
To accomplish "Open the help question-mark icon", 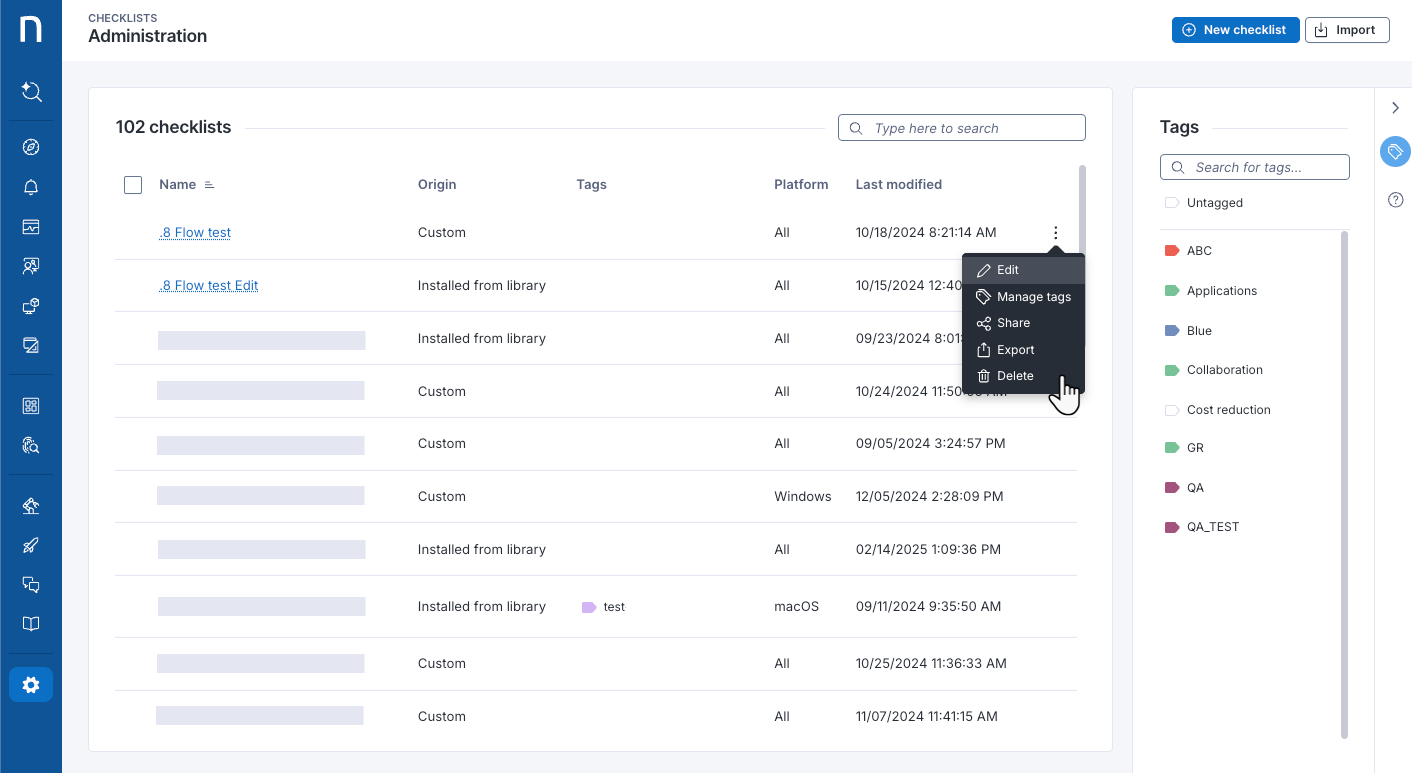I will 1395,200.
